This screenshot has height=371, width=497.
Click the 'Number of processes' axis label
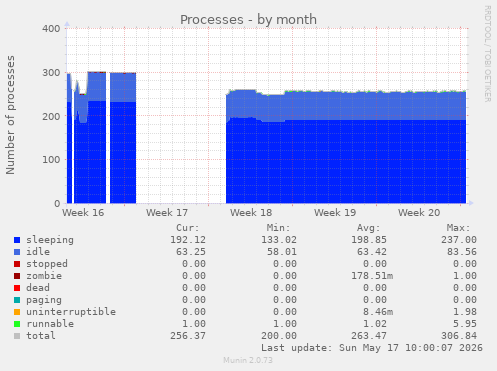click(10, 115)
